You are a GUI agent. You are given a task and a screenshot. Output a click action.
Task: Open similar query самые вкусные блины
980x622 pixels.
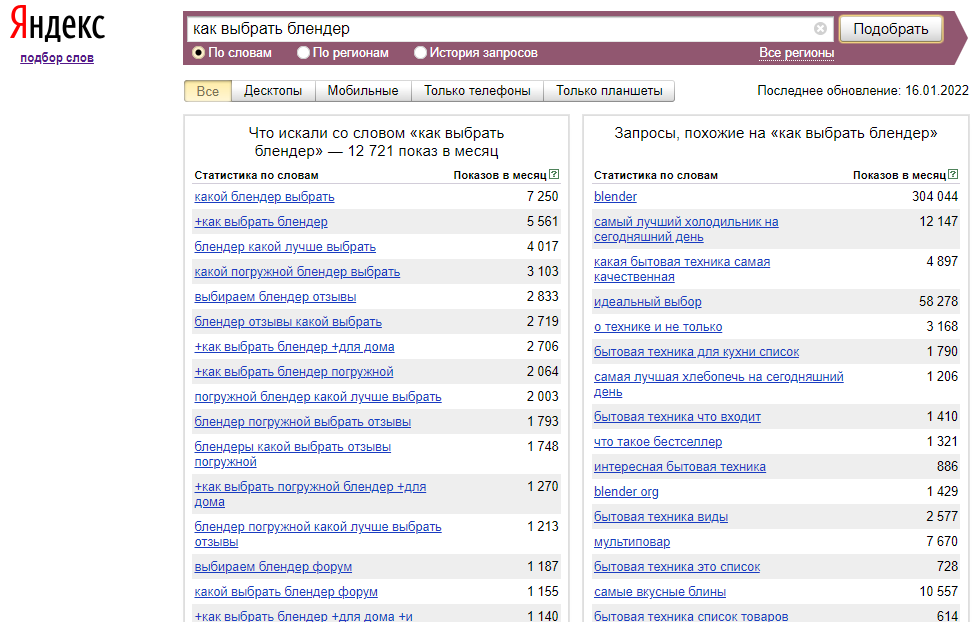660,592
